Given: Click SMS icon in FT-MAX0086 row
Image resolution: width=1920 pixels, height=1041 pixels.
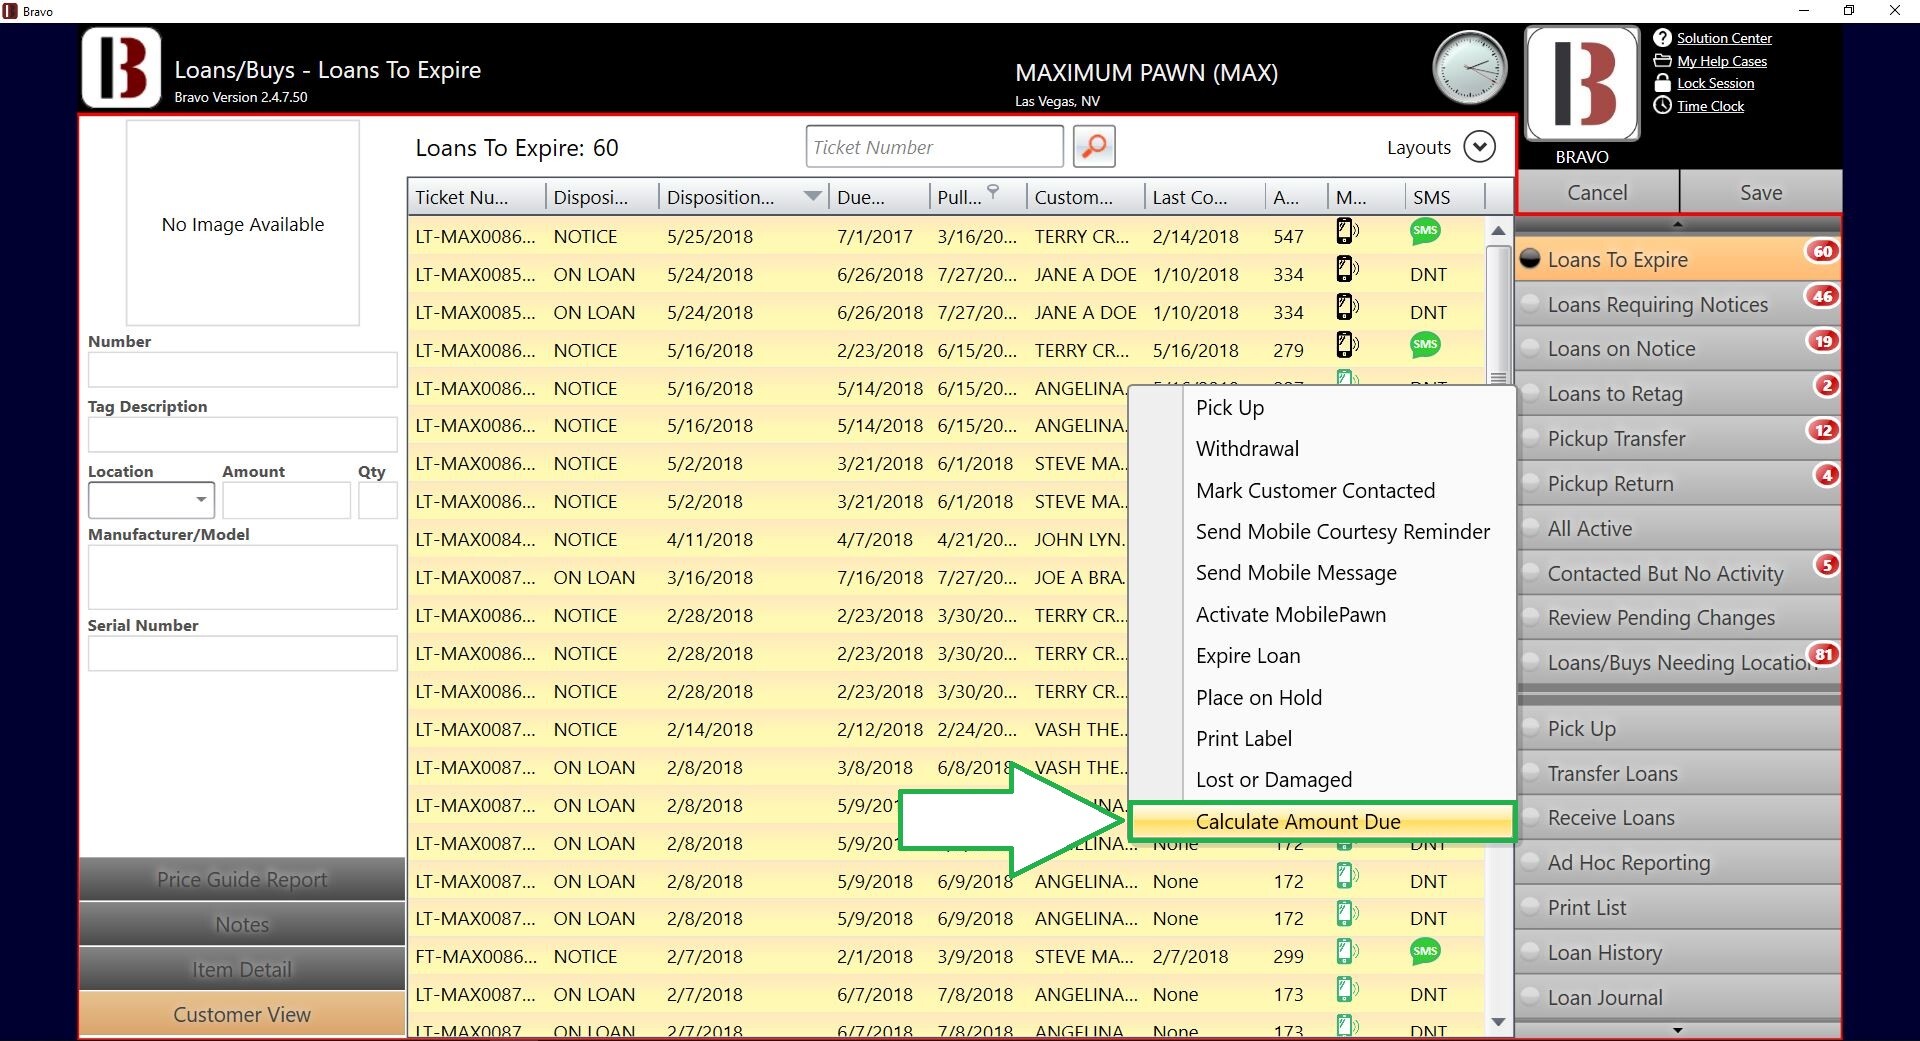Looking at the screenshot, I should point(1425,951).
